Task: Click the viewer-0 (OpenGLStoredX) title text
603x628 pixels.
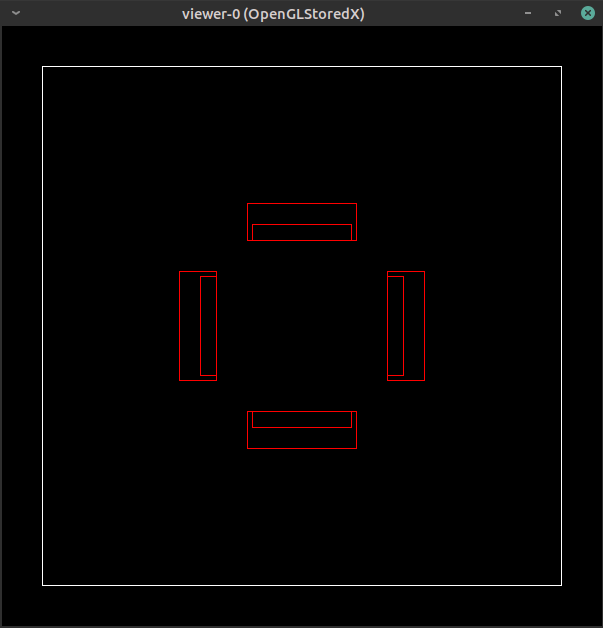Action: coord(273,14)
